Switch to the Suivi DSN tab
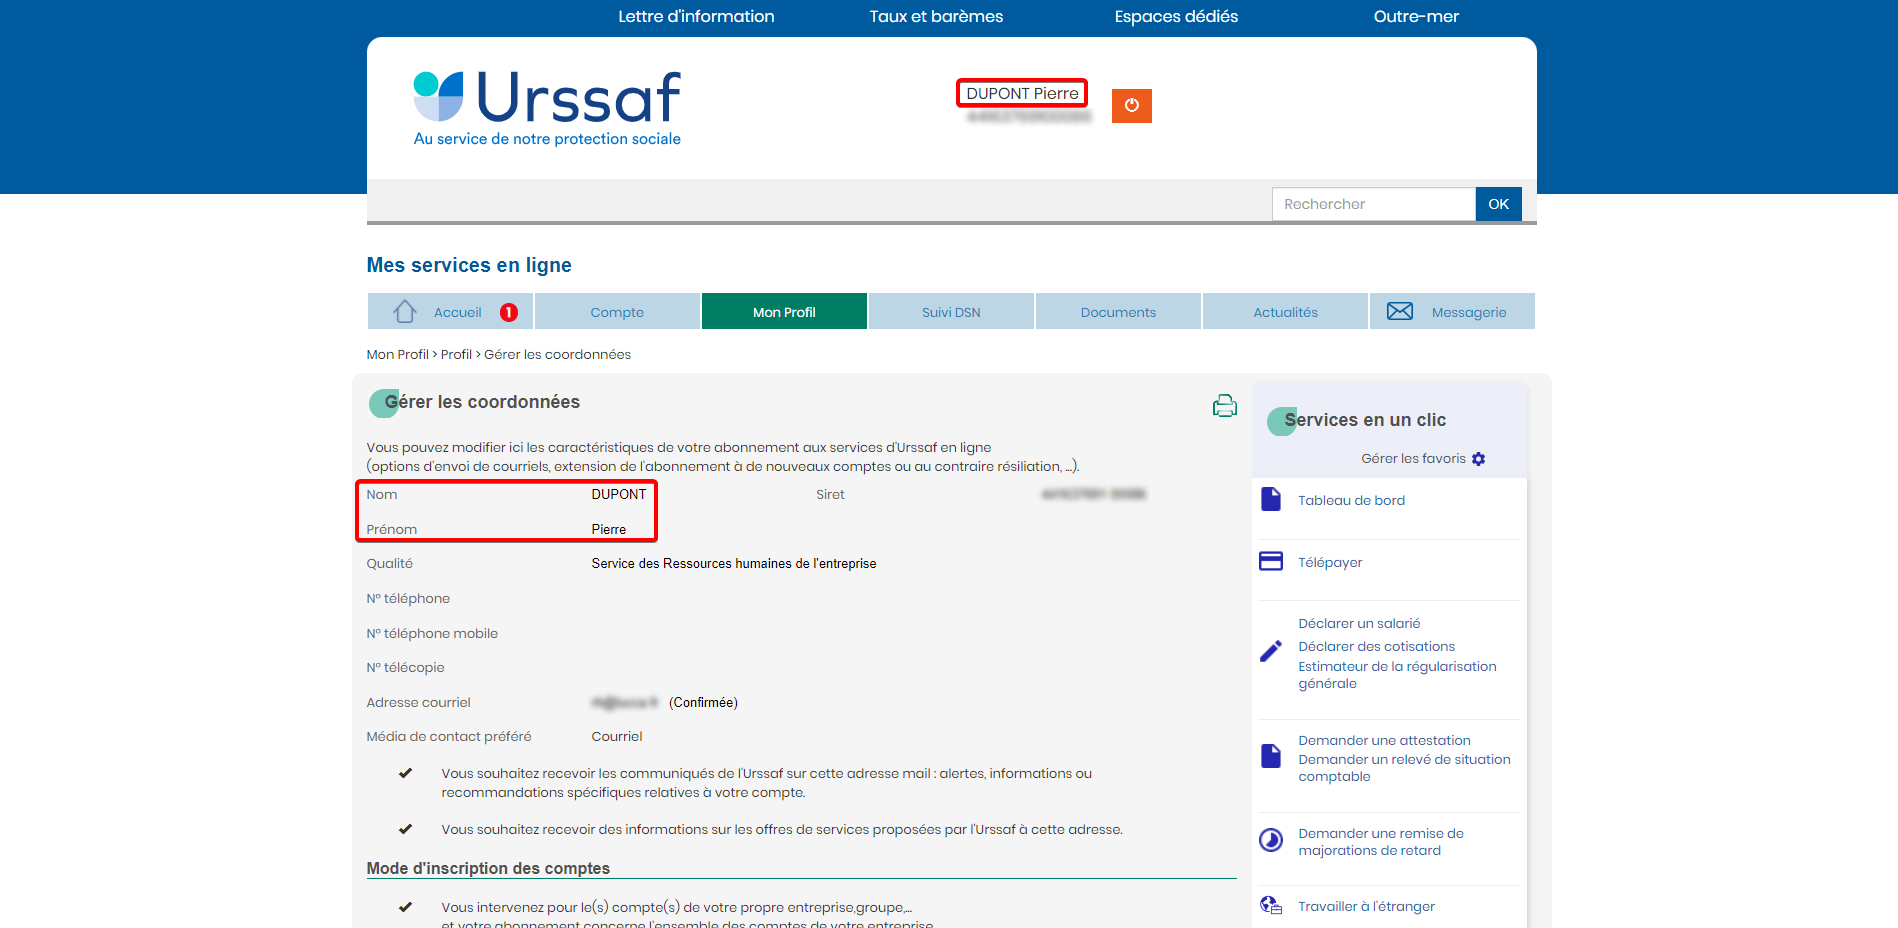This screenshot has height=928, width=1898. click(x=951, y=312)
